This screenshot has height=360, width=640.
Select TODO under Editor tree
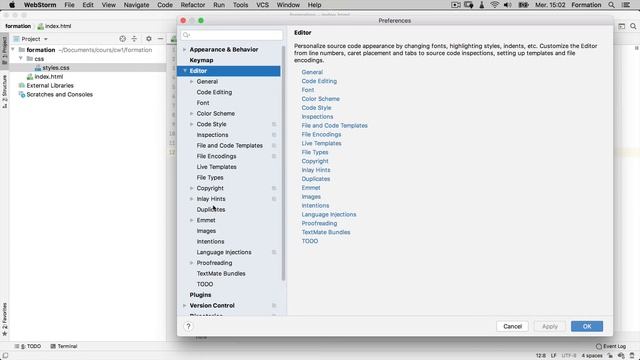[x=205, y=284]
